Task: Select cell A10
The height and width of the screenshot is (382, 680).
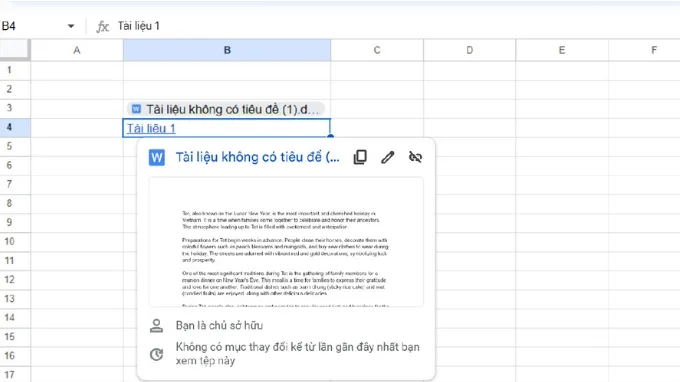Action: tap(77, 242)
